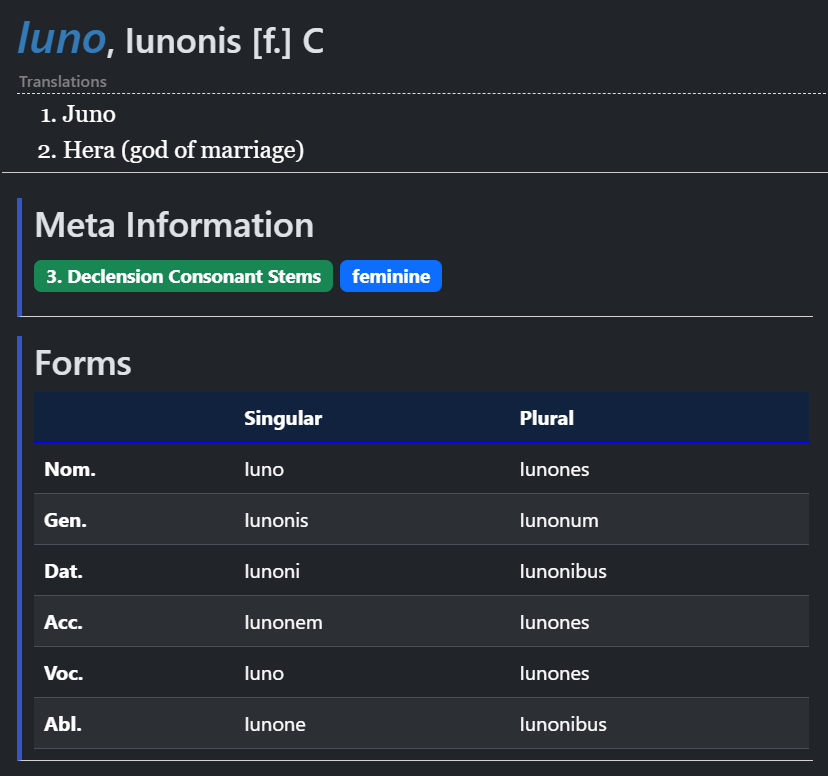Viewport: 828px width, 776px height.
Task: Click the "Plural" column header
Action: pyautogui.click(x=547, y=418)
